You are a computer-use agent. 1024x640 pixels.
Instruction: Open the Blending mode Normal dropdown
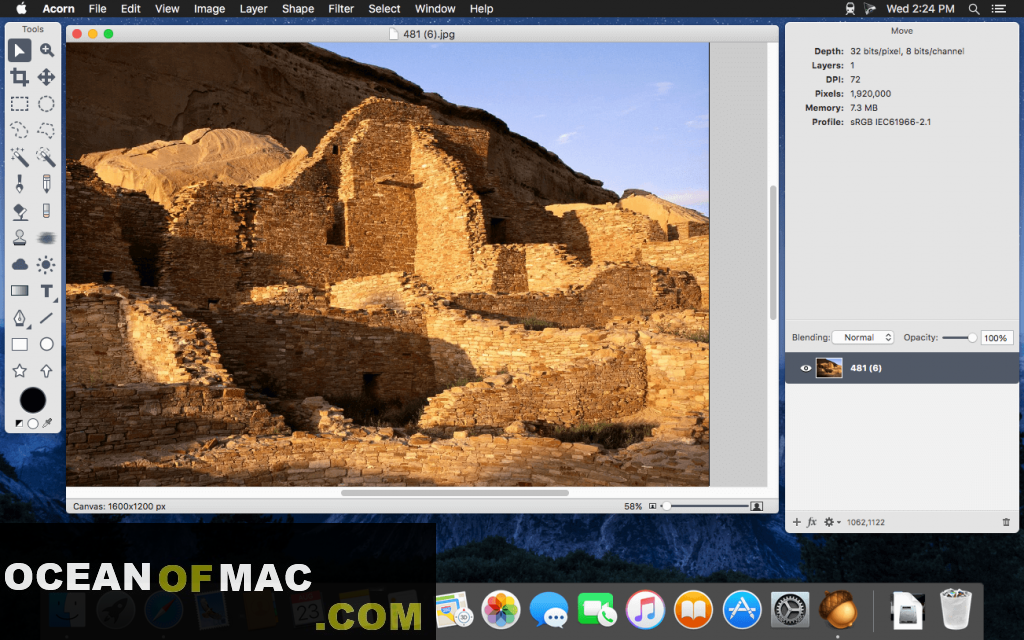(863, 338)
